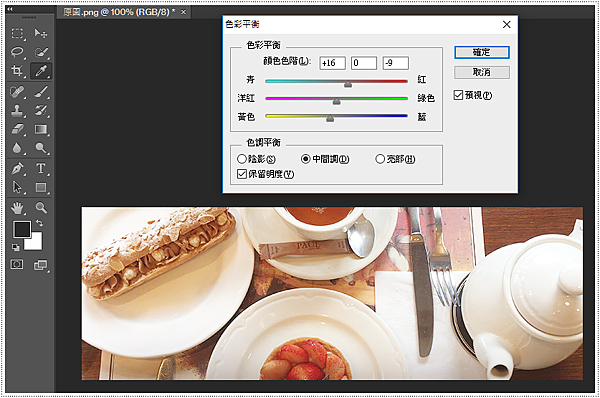Swap foreground and background colors
The image size is (600, 398).
[39, 223]
